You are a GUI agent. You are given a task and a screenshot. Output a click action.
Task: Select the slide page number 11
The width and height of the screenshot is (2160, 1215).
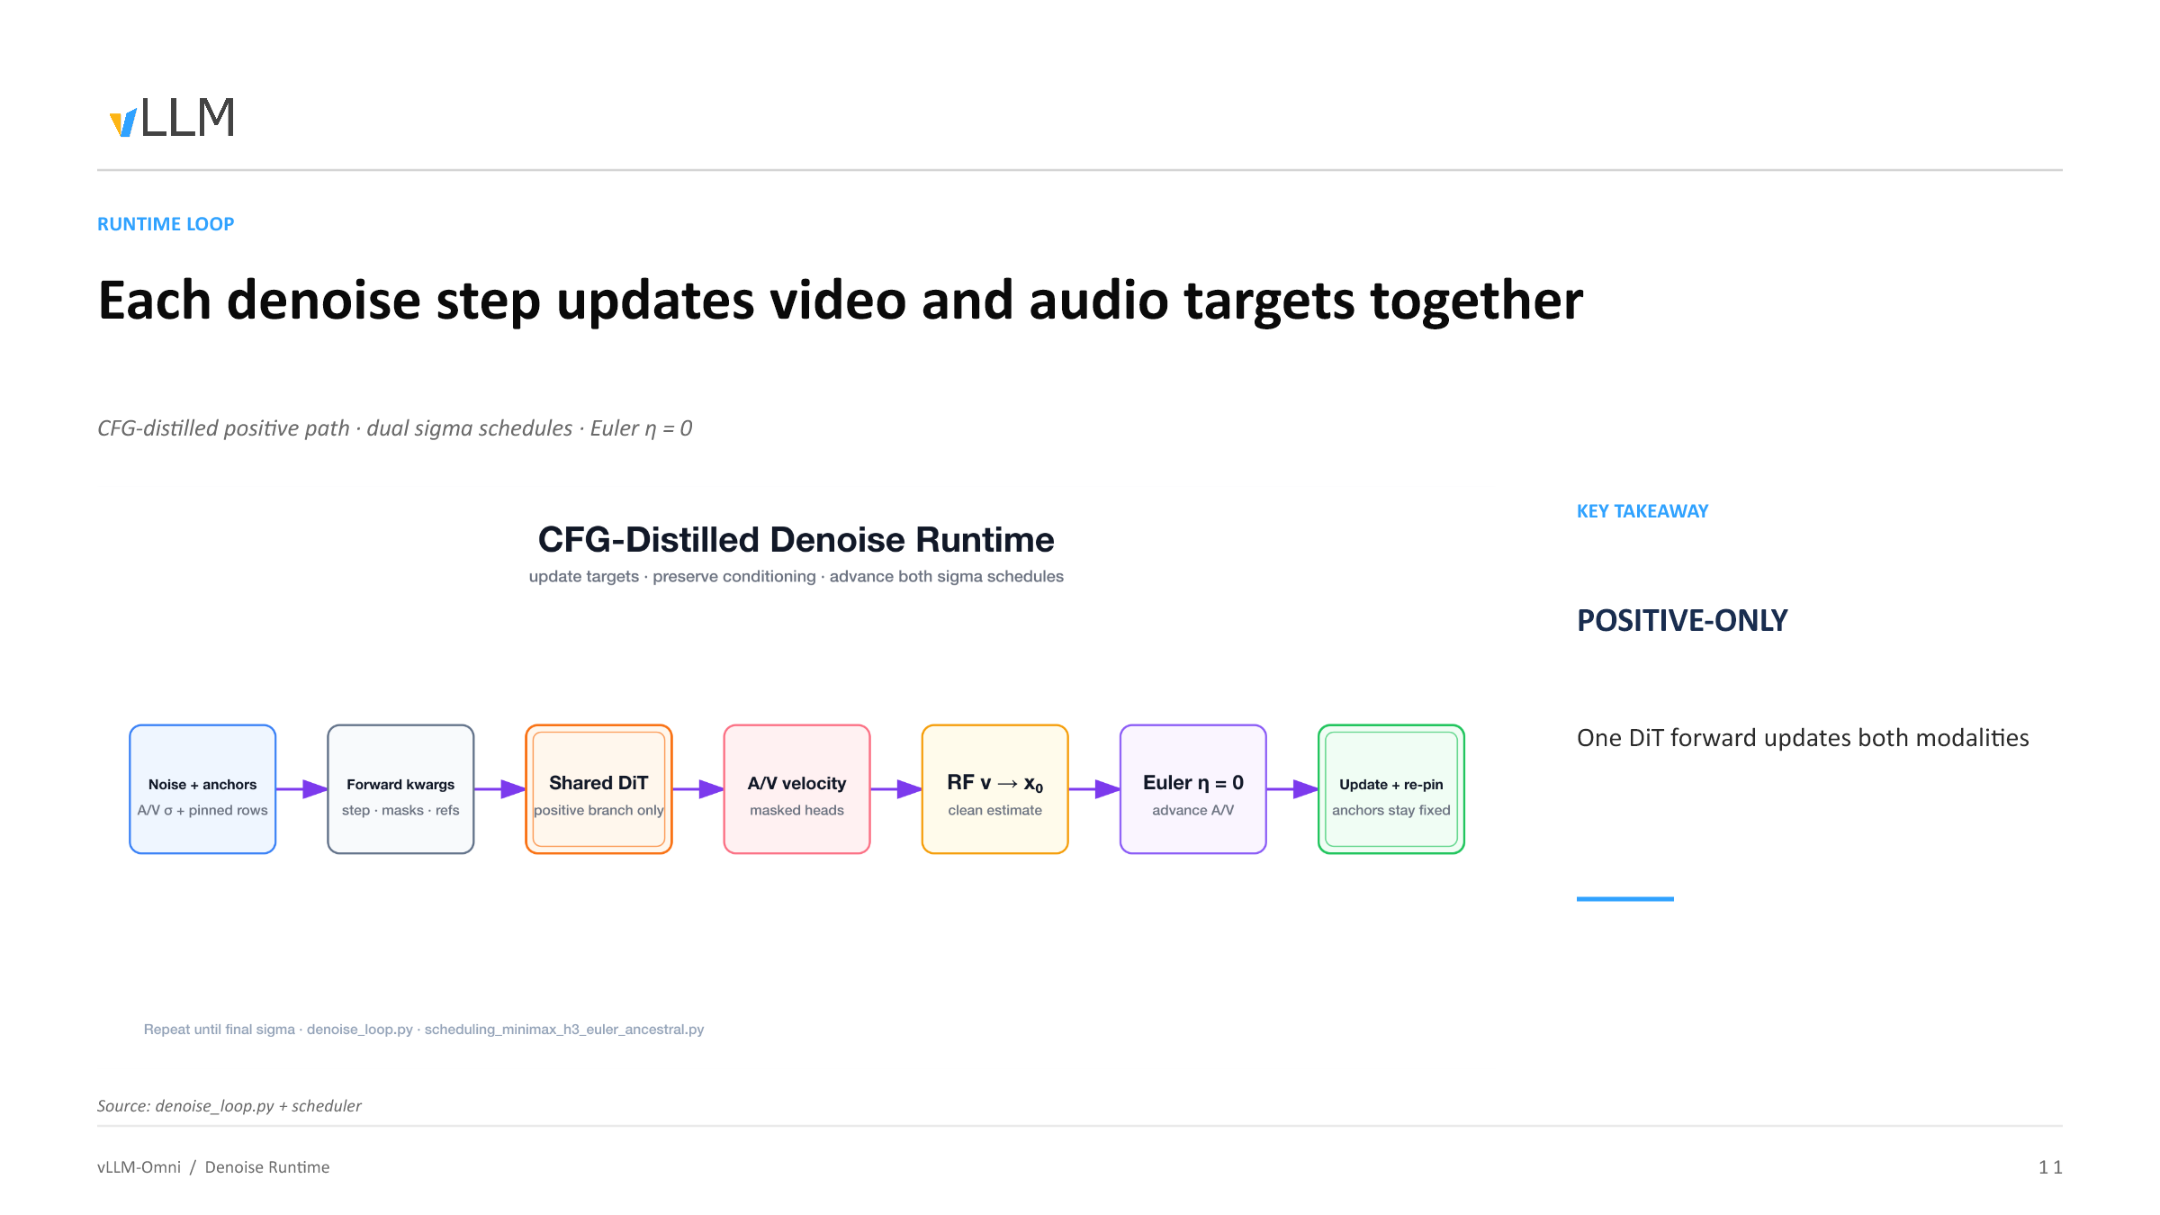(2050, 1167)
